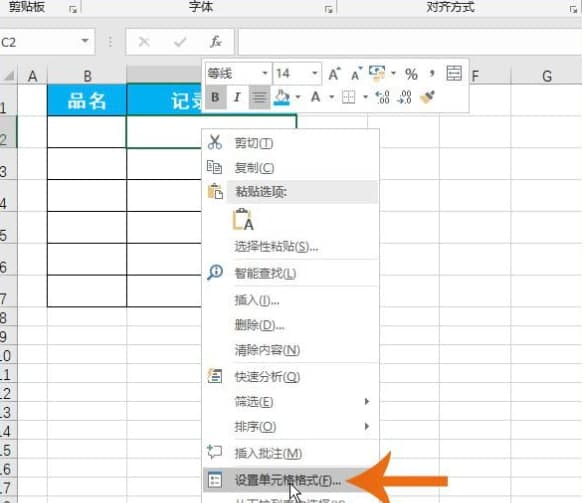Click the decrease font size icon
586x503 pixels.
point(357,74)
